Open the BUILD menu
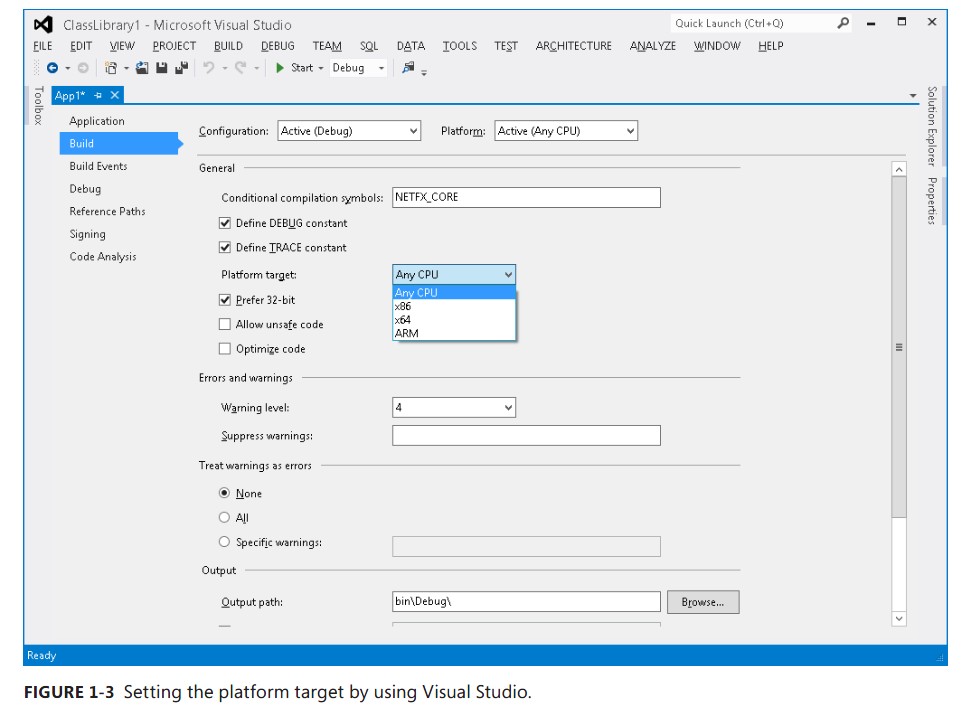This screenshot has width=962, height=708. tap(228, 46)
